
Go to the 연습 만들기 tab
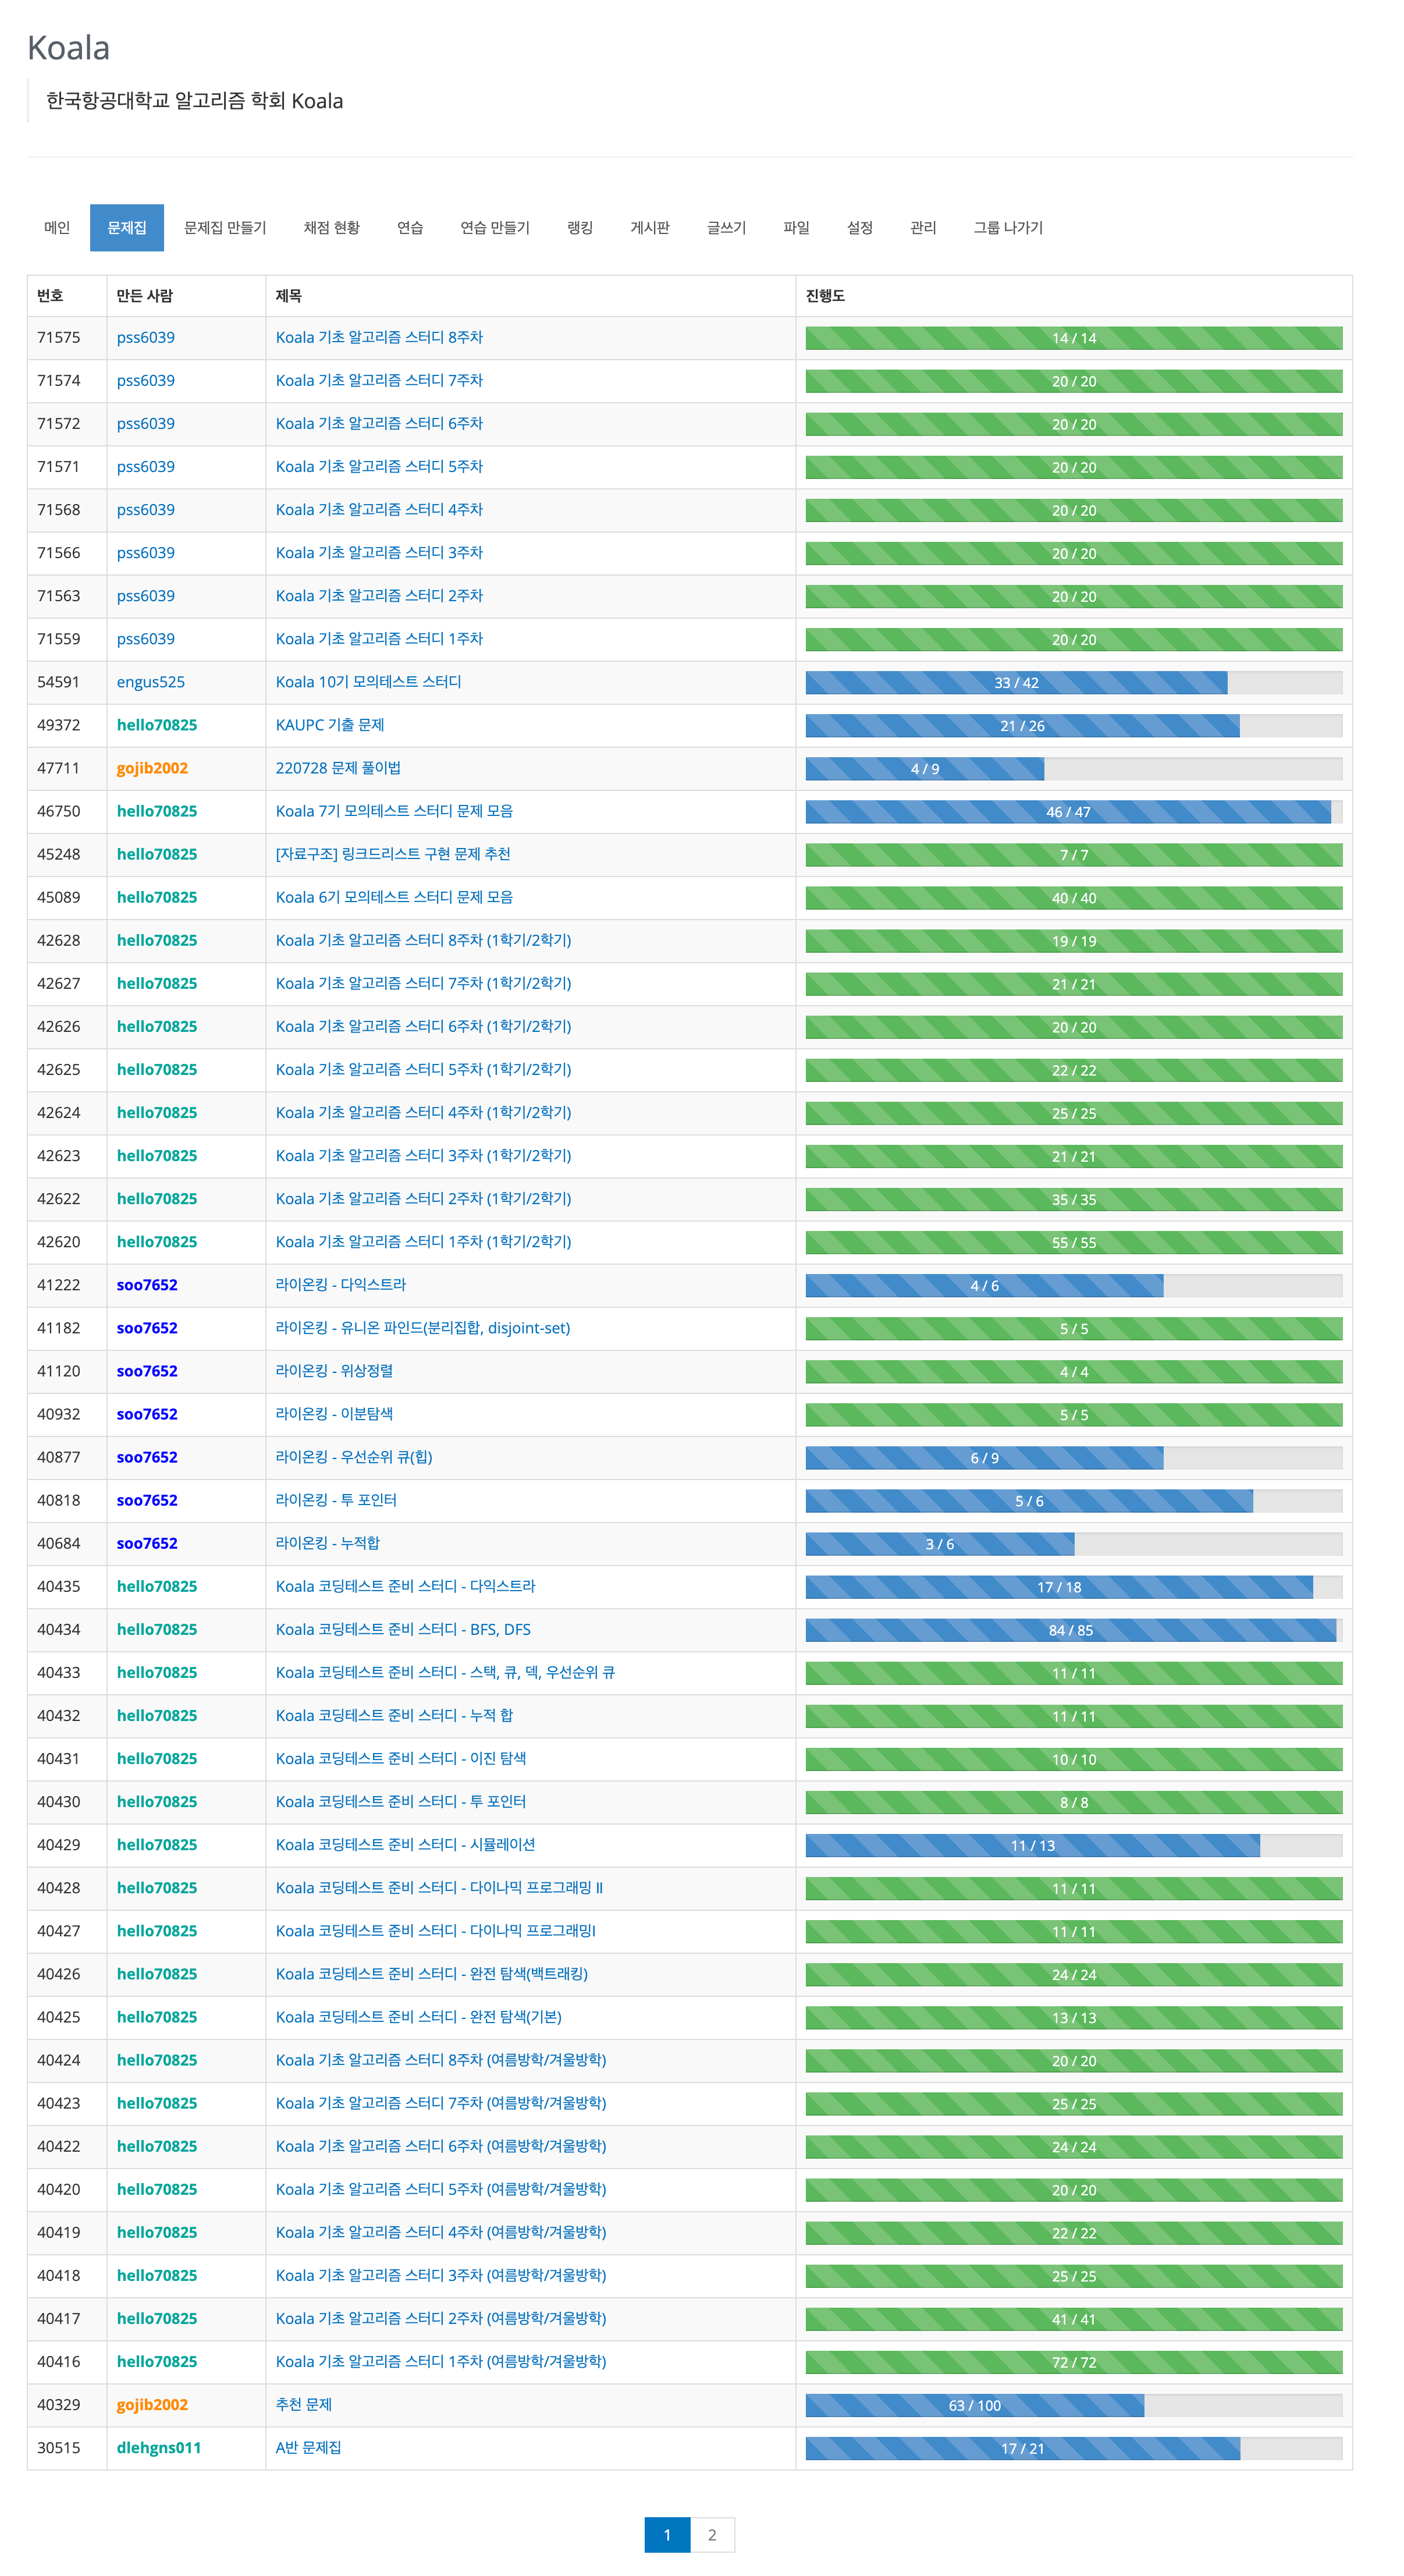click(495, 228)
